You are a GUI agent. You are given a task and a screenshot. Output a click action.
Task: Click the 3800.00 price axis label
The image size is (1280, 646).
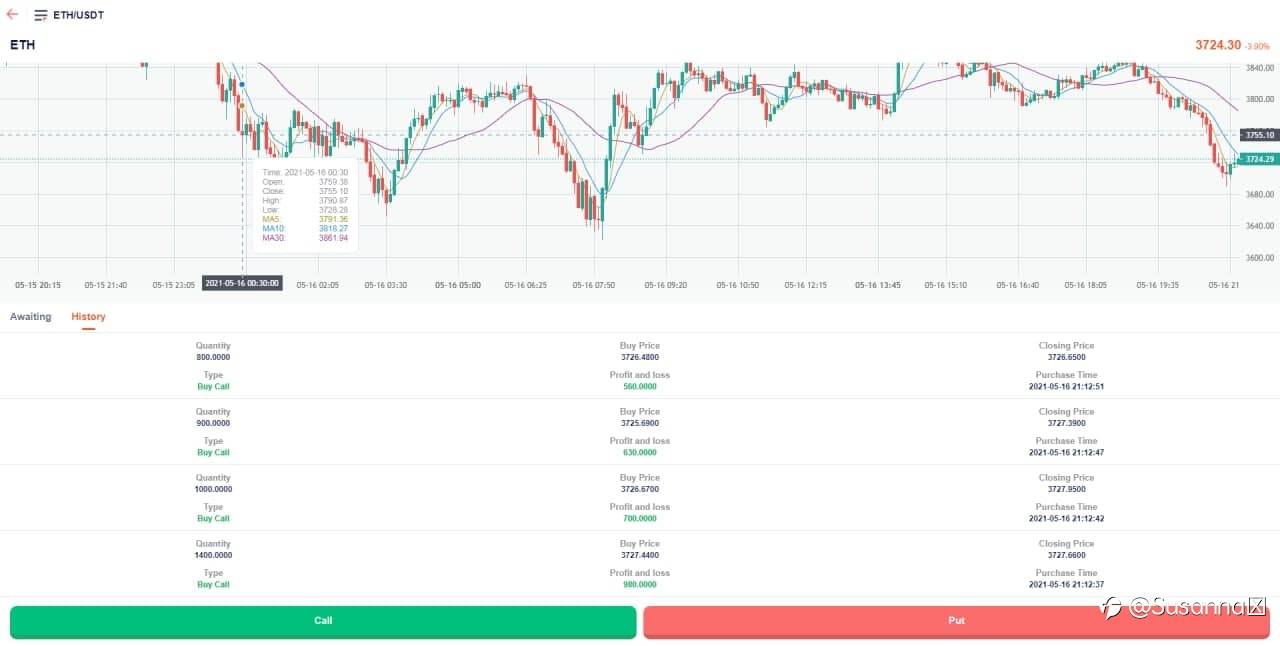(1259, 99)
